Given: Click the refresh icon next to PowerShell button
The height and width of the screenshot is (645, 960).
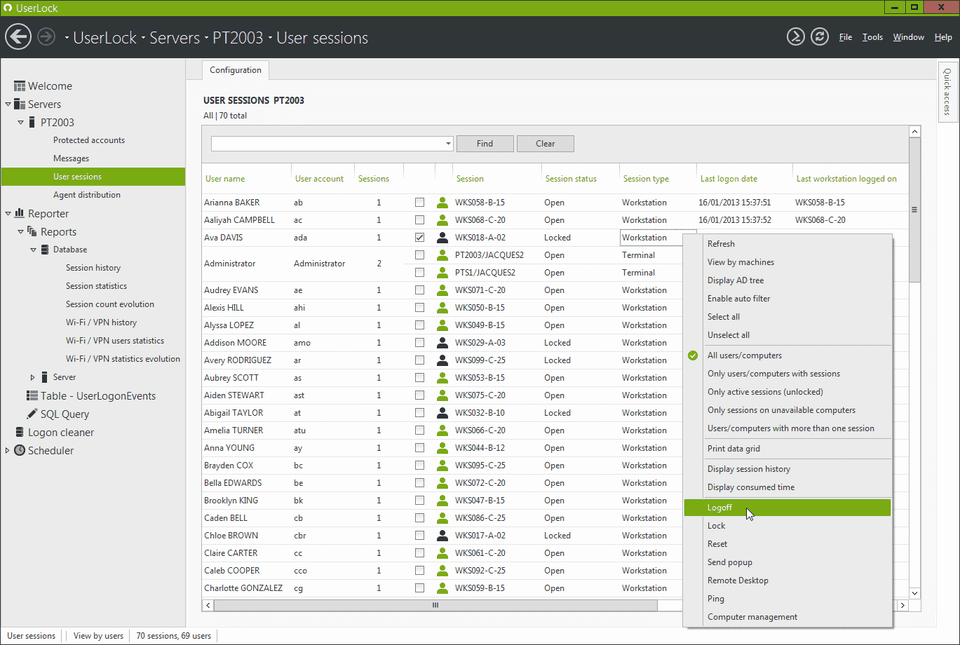Looking at the screenshot, I should (x=819, y=36).
